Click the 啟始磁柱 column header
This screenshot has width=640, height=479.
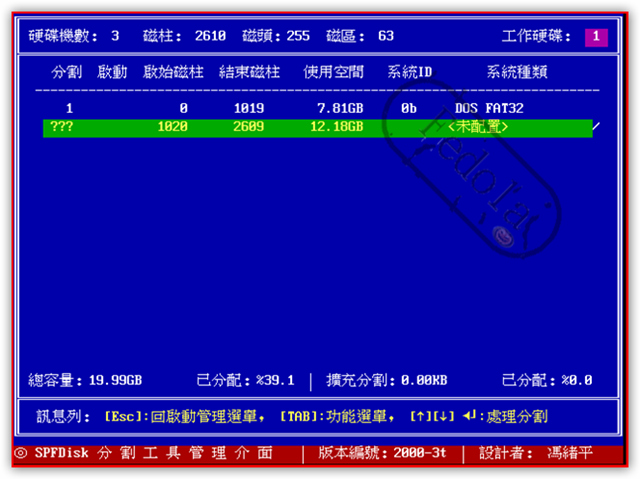(172, 73)
